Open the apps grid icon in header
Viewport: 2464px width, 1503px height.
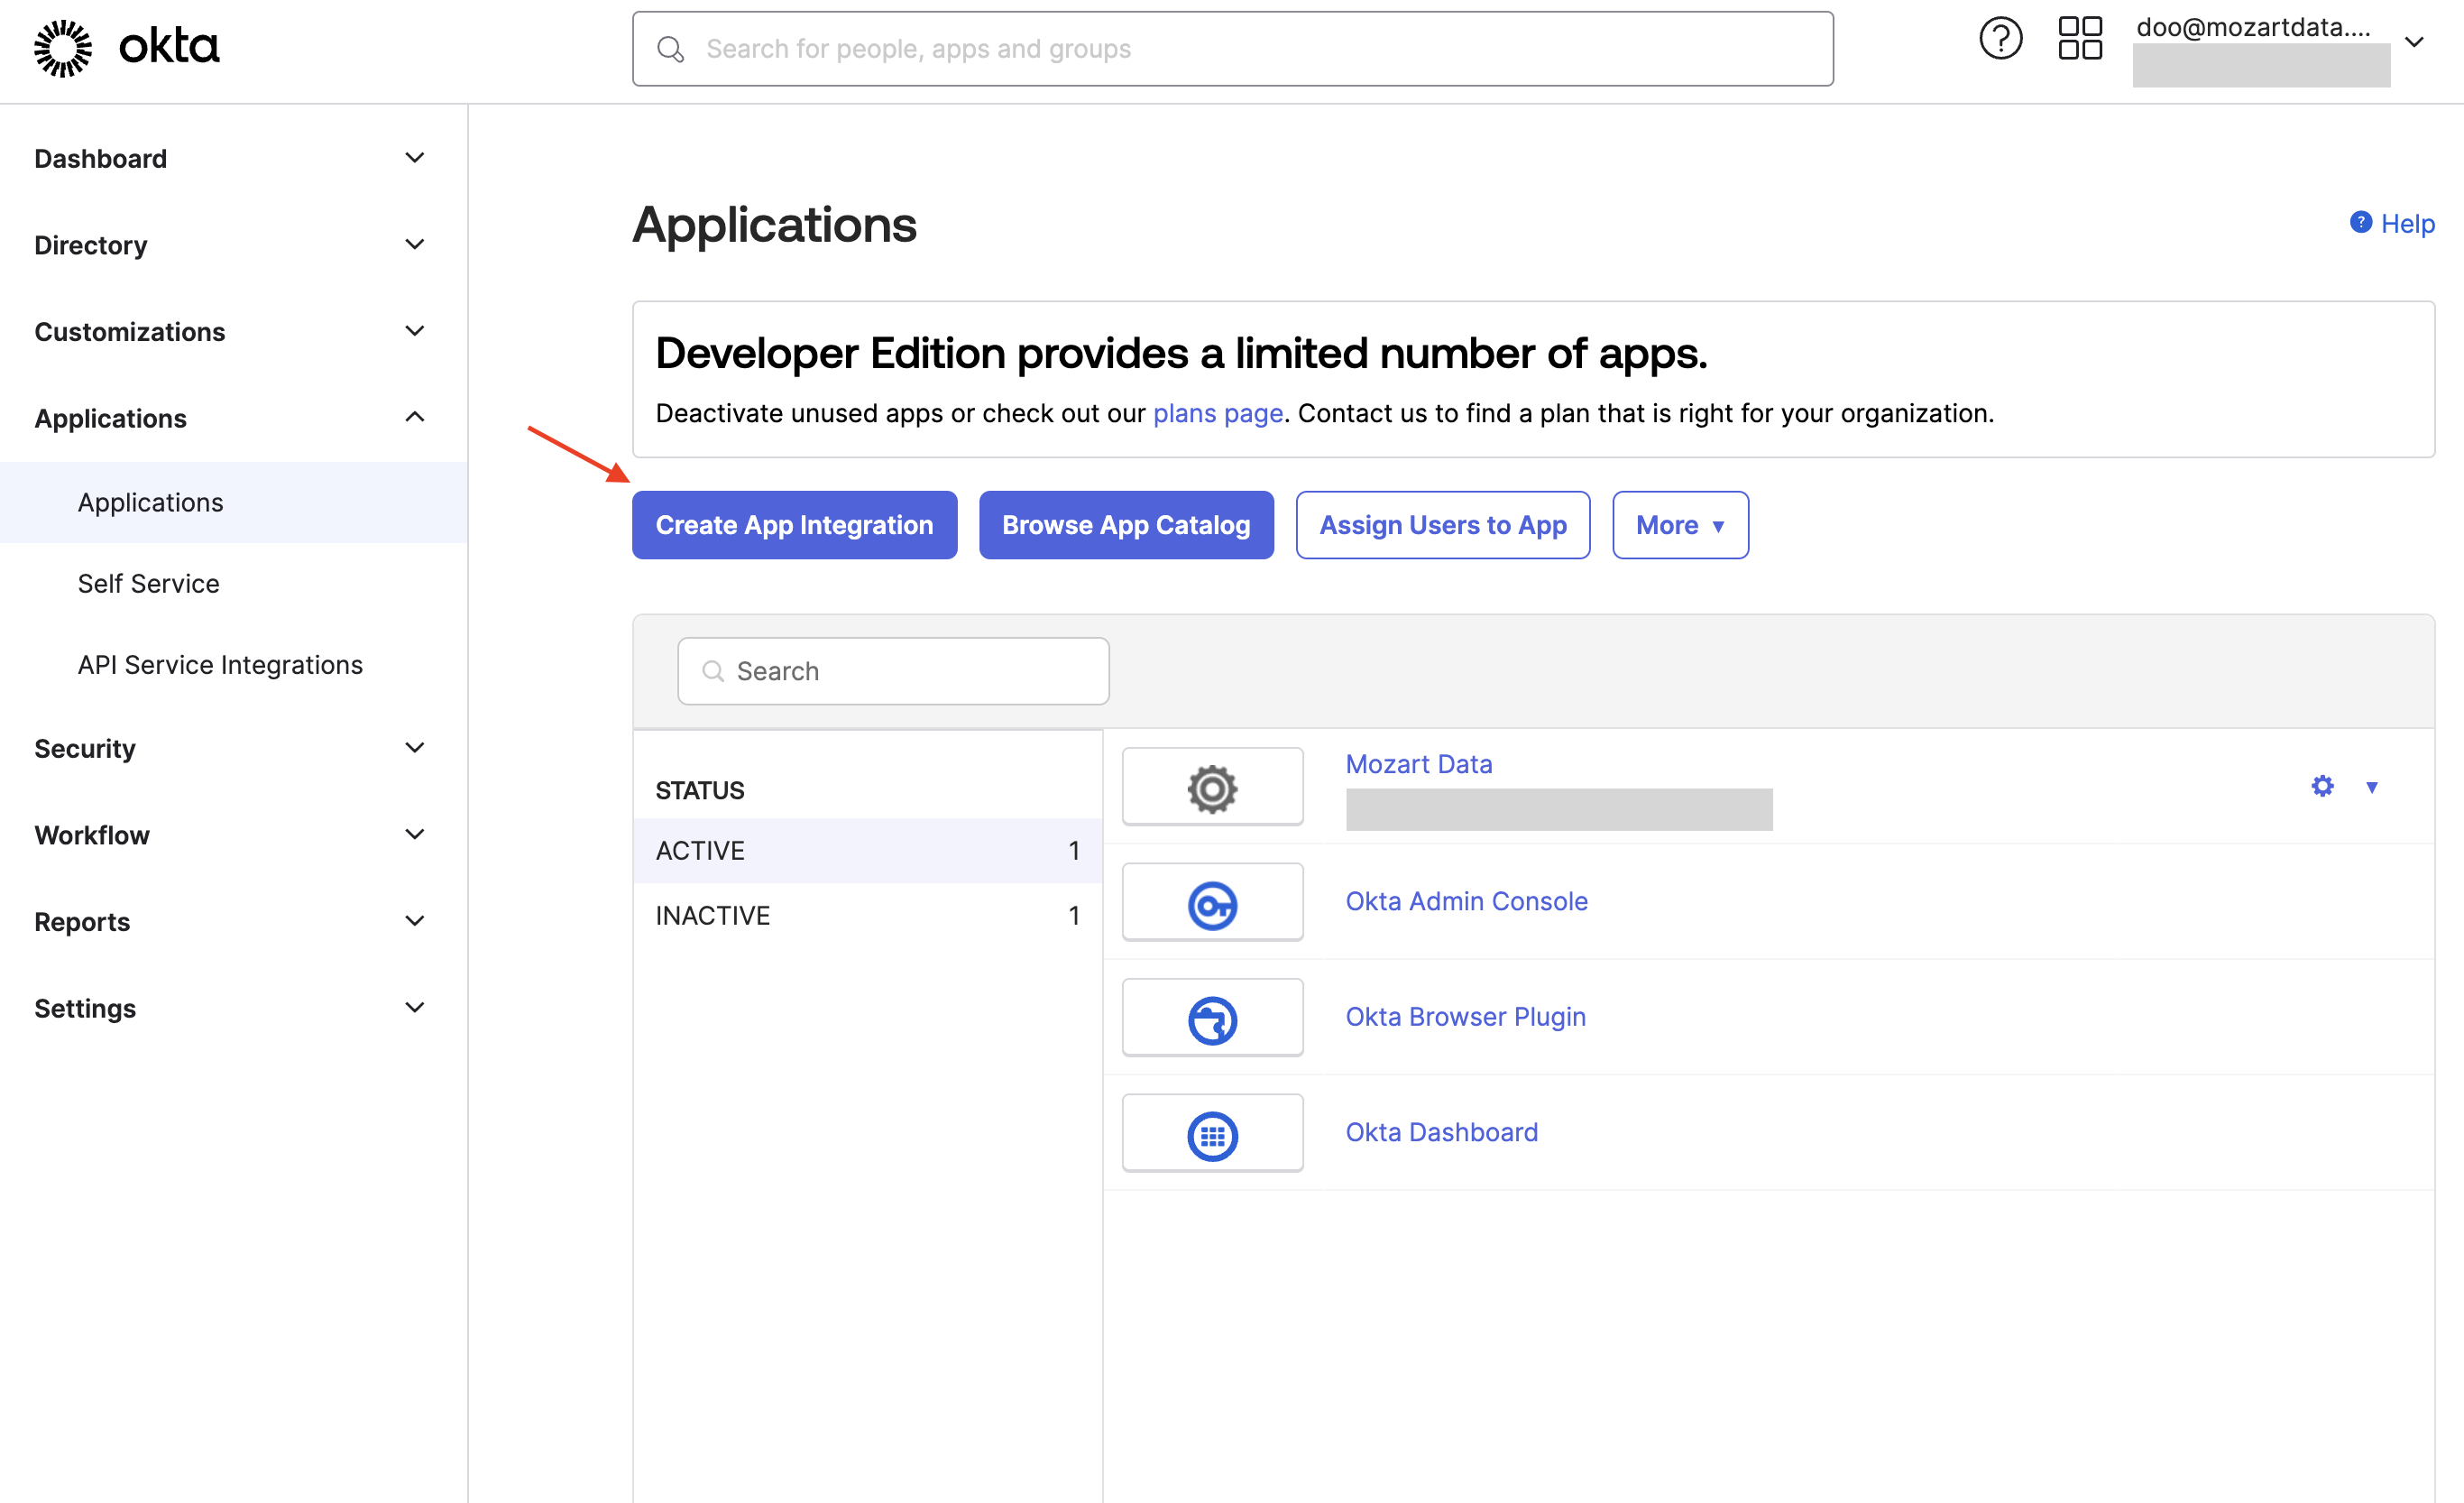(x=2080, y=39)
